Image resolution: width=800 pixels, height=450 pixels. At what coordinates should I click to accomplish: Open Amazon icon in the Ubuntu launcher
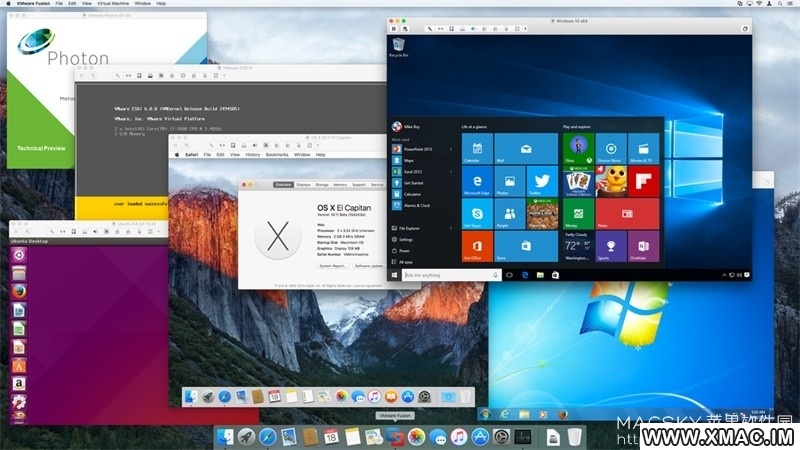[x=19, y=384]
